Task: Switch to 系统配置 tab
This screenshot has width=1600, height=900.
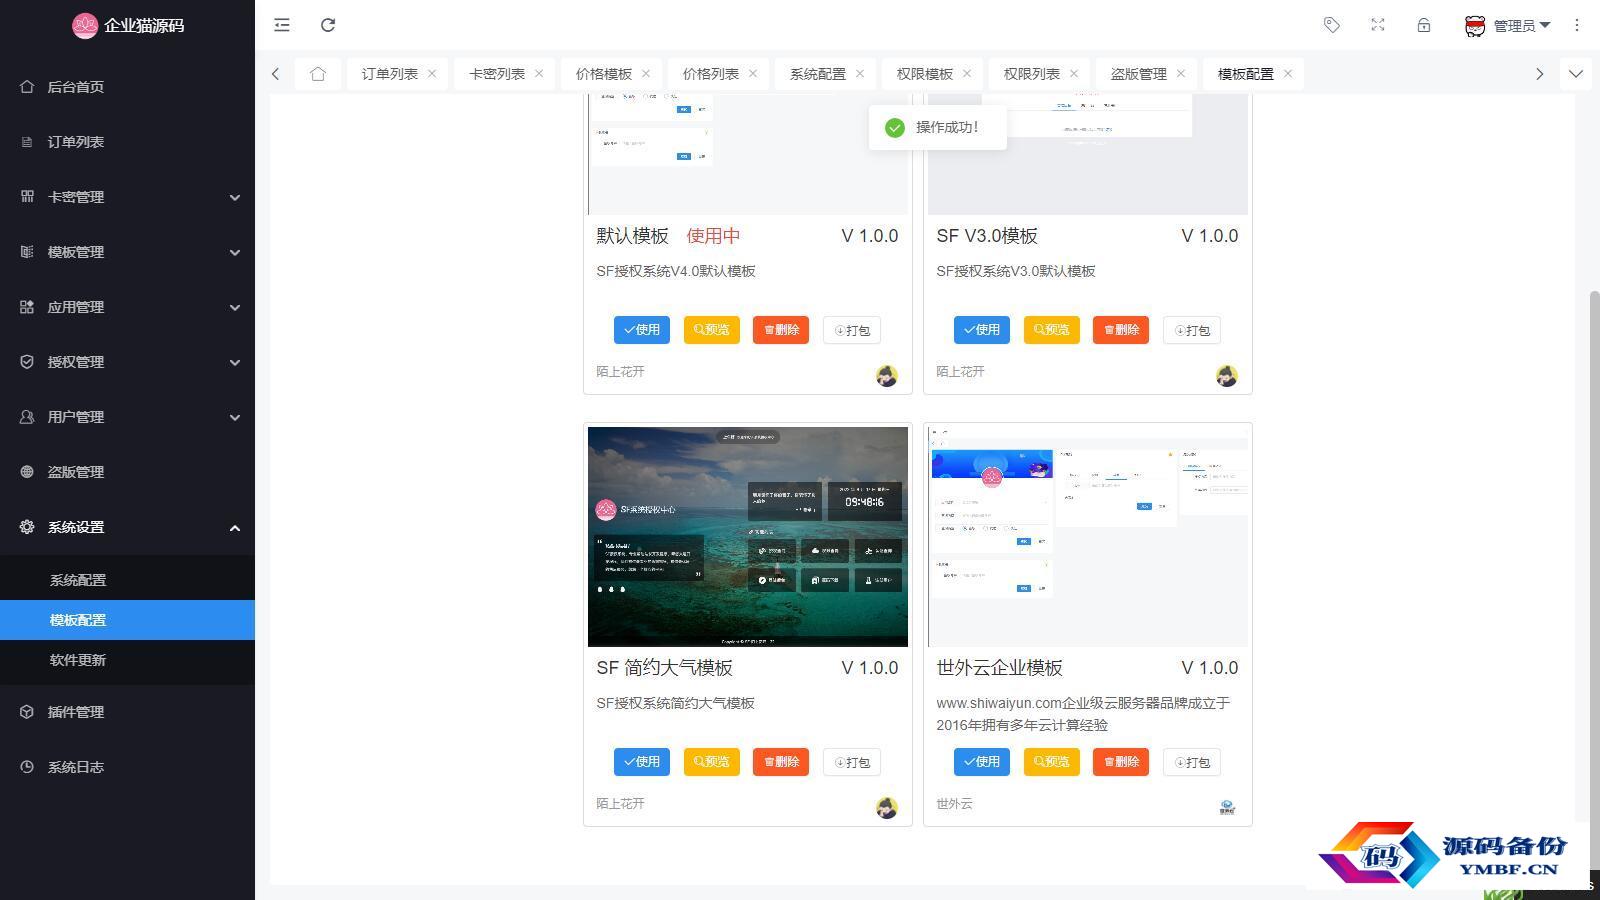Action: point(818,74)
